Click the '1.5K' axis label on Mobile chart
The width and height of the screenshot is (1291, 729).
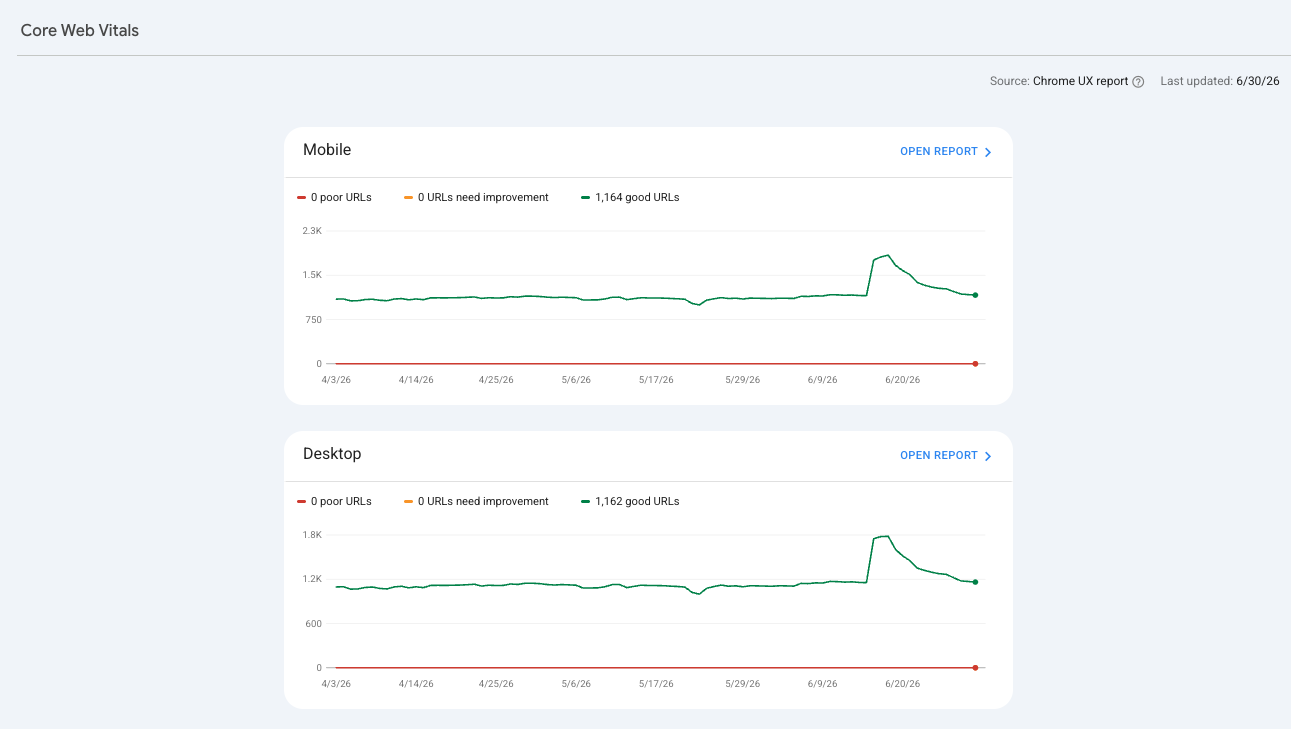coord(312,276)
